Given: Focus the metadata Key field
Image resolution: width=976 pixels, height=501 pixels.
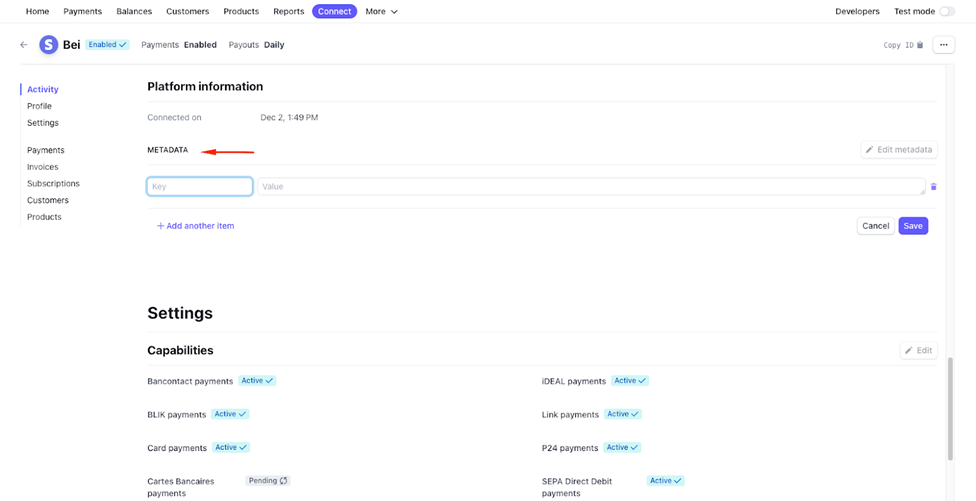Looking at the screenshot, I should pos(200,187).
